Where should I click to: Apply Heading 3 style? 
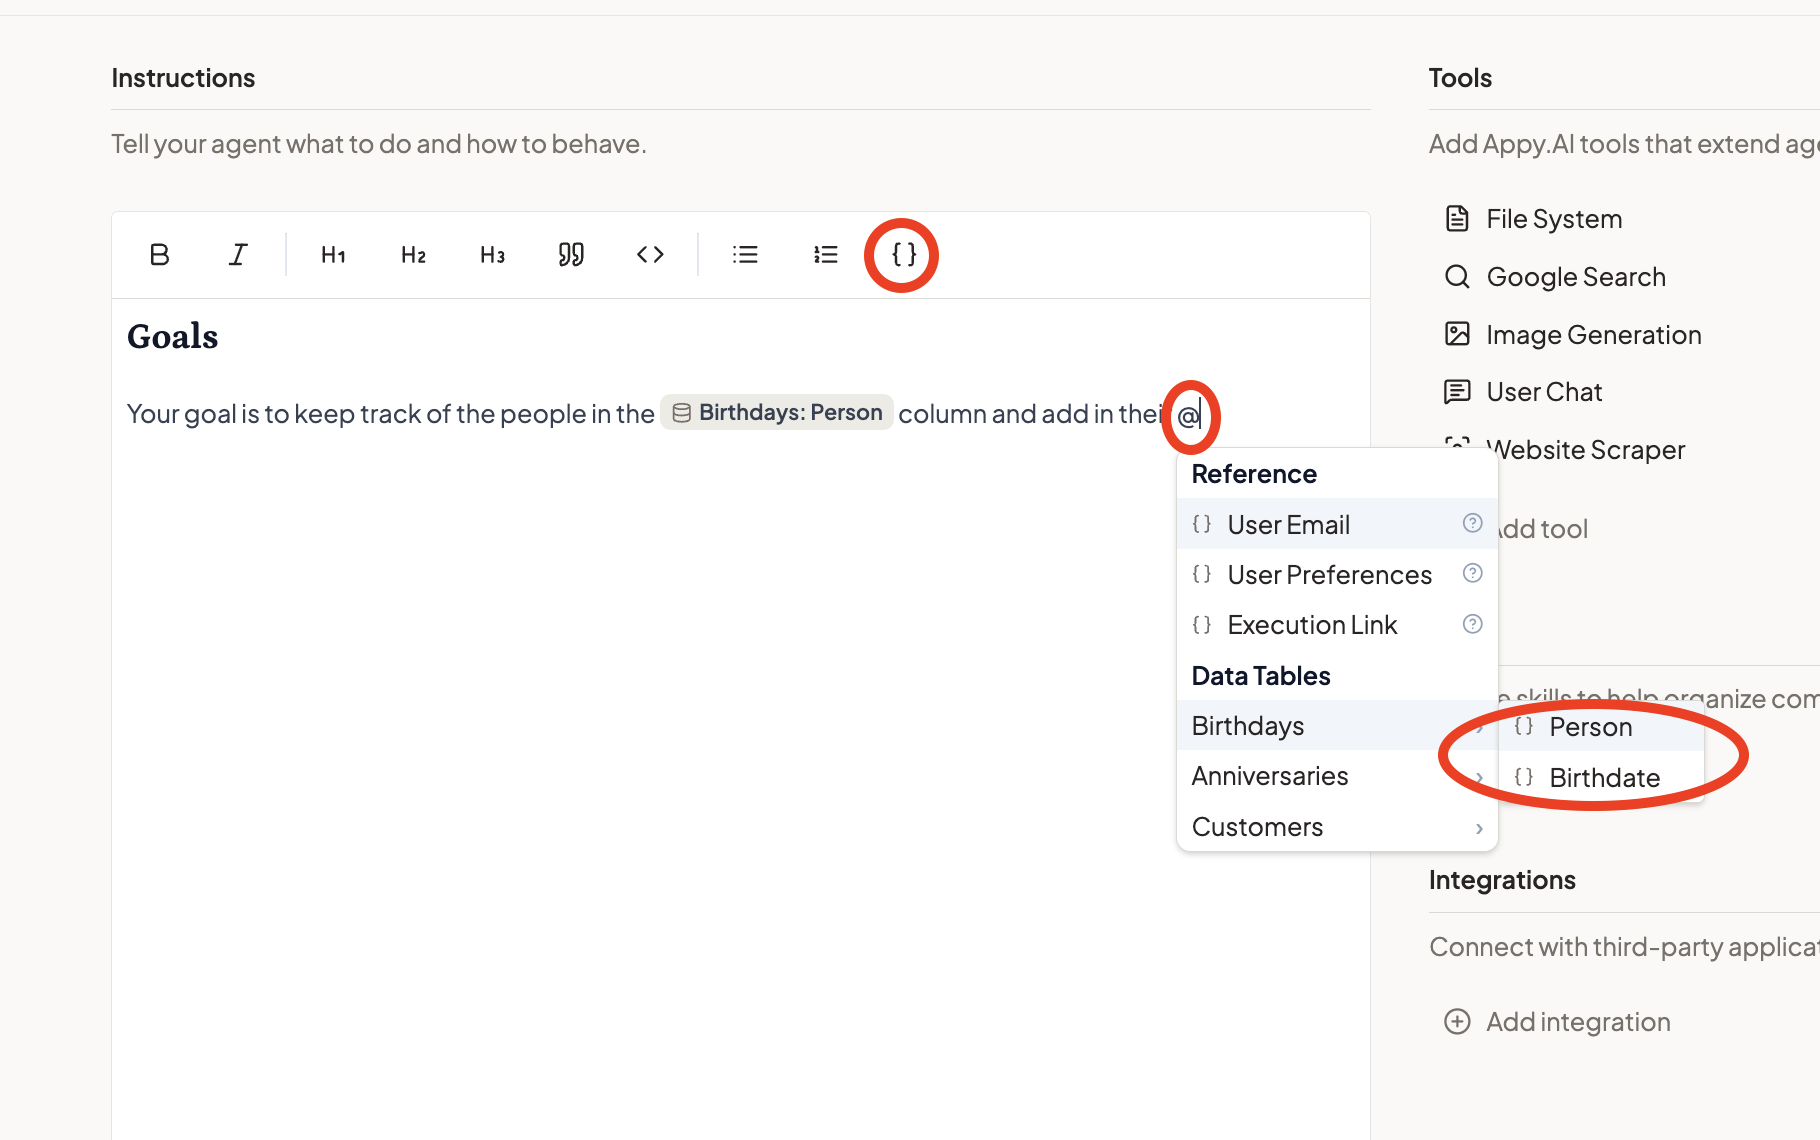[x=491, y=254]
